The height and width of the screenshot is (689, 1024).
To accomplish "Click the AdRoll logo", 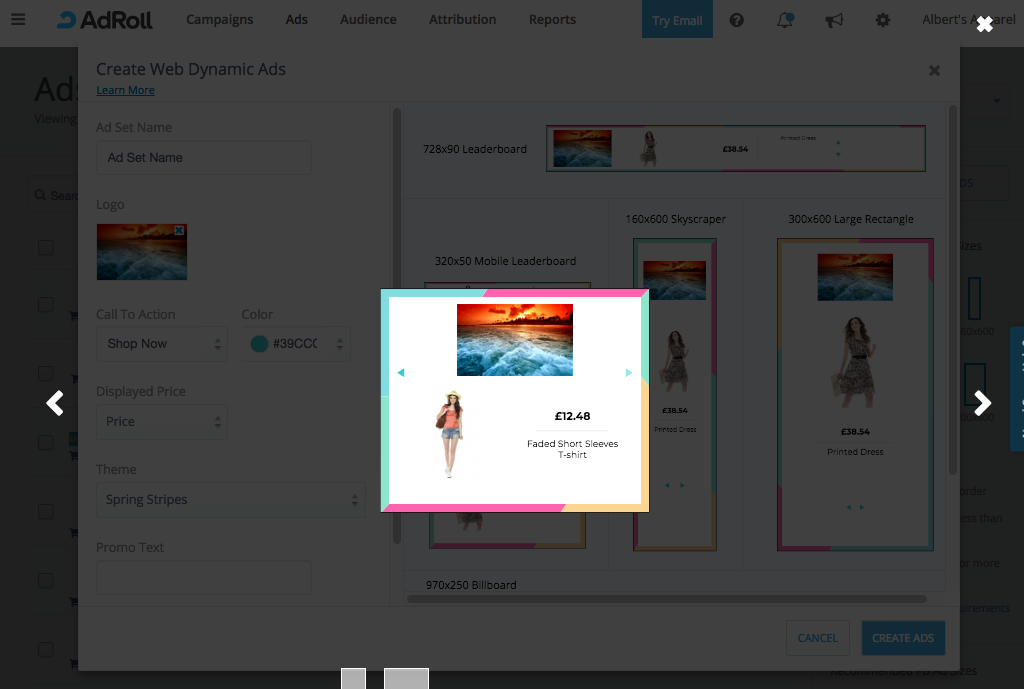I will [x=104, y=20].
